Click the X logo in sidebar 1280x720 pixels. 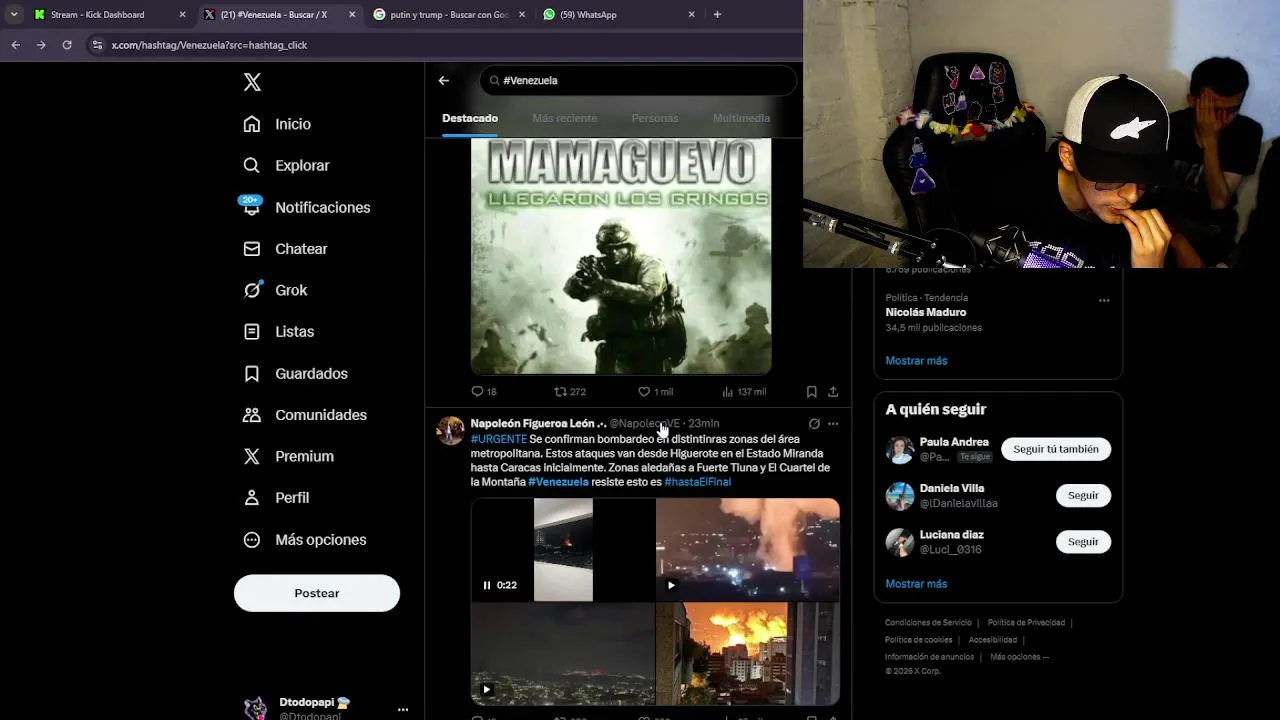point(252,82)
